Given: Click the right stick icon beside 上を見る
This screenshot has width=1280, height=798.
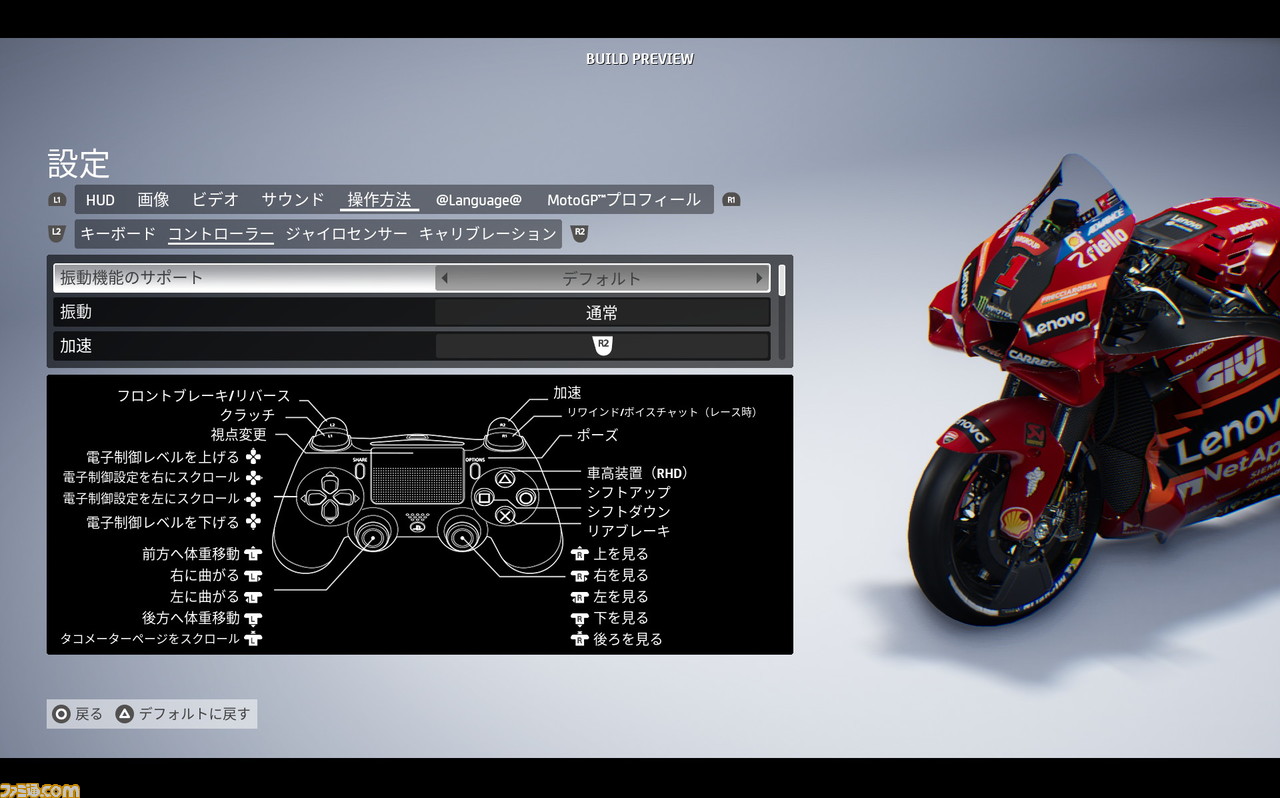Looking at the screenshot, I should point(578,554).
